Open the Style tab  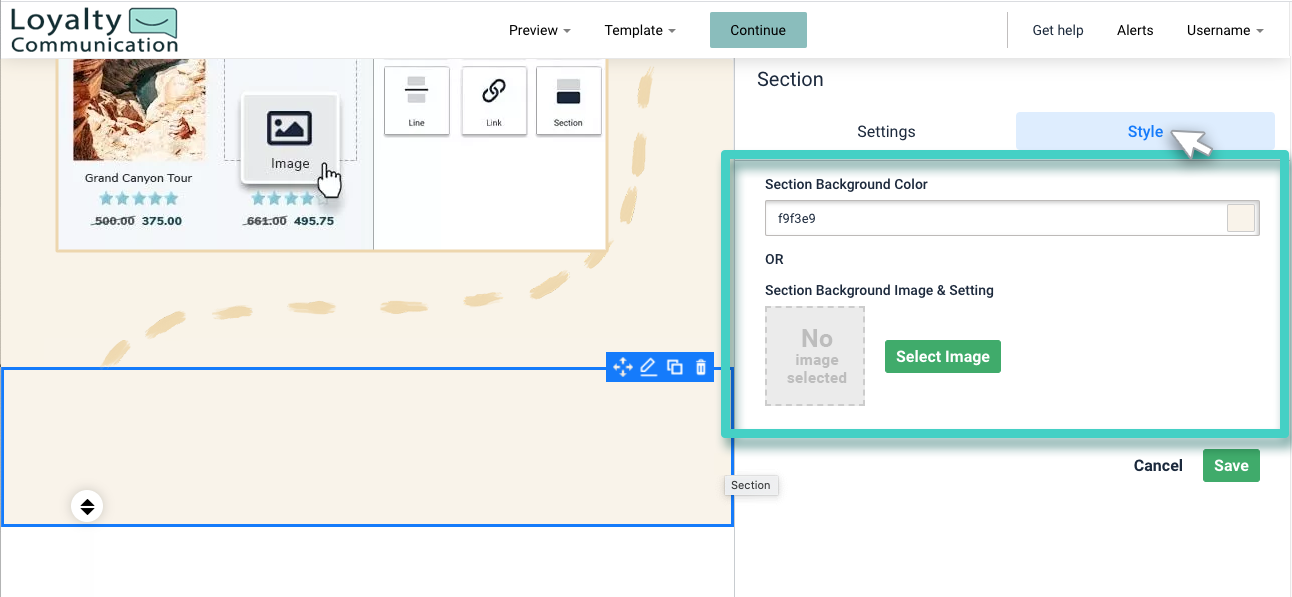tap(1144, 131)
